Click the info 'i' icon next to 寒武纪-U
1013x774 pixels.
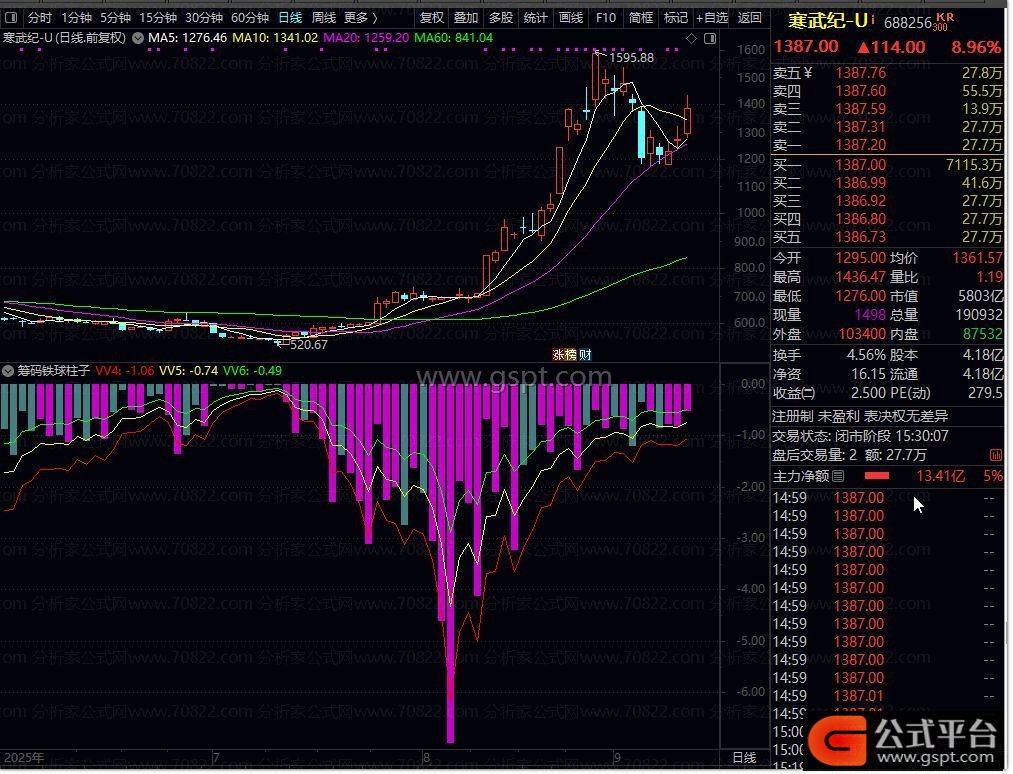[872, 20]
